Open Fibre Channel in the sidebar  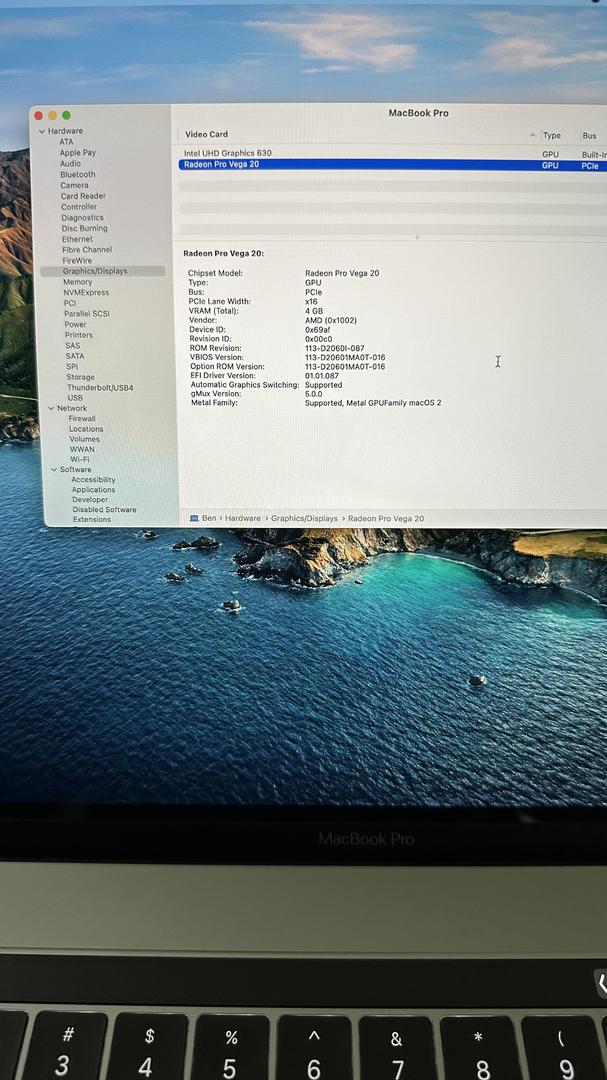(x=87, y=249)
